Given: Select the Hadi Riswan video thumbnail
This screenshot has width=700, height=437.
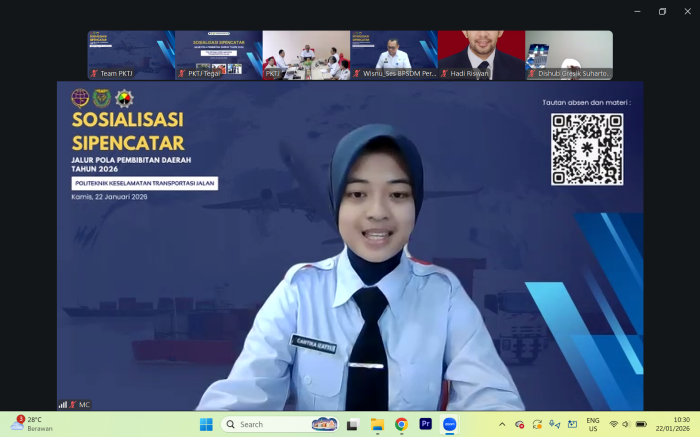Looking at the screenshot, I should pyautogui.click(x=481, y=55).
